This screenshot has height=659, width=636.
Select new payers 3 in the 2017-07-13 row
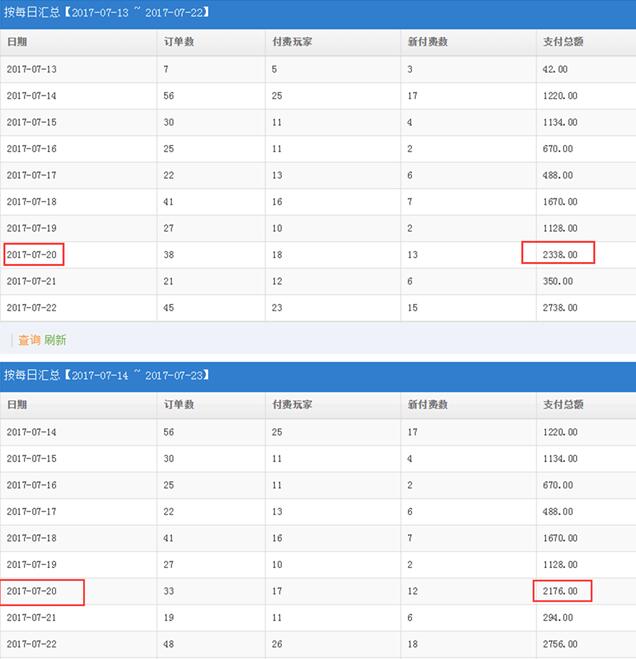pos(410,69)
